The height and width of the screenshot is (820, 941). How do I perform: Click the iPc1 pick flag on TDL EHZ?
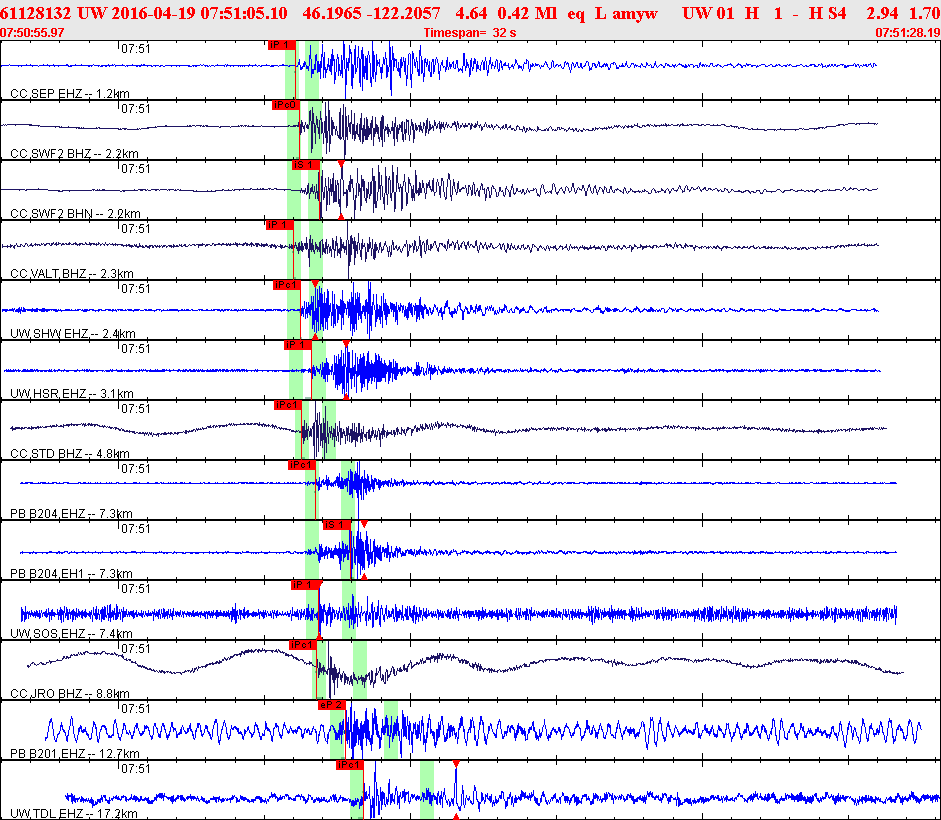(349, 765)
